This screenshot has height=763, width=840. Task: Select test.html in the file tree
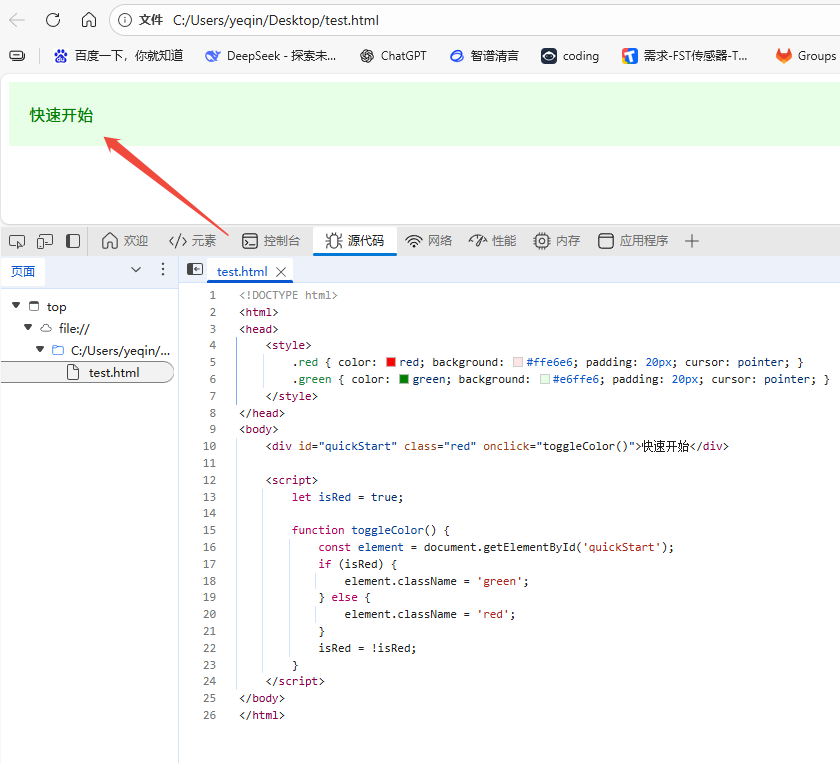(x=113, y=372)
